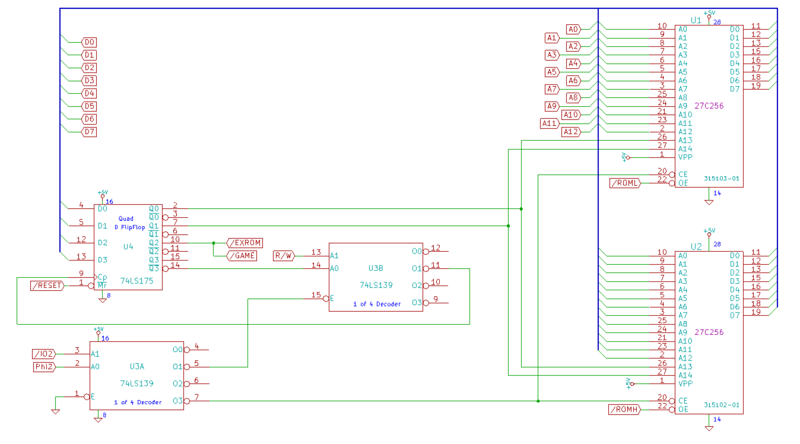Click the A11 address label
Viewport: 800px width, 444px height.
[x=549, y=124]
